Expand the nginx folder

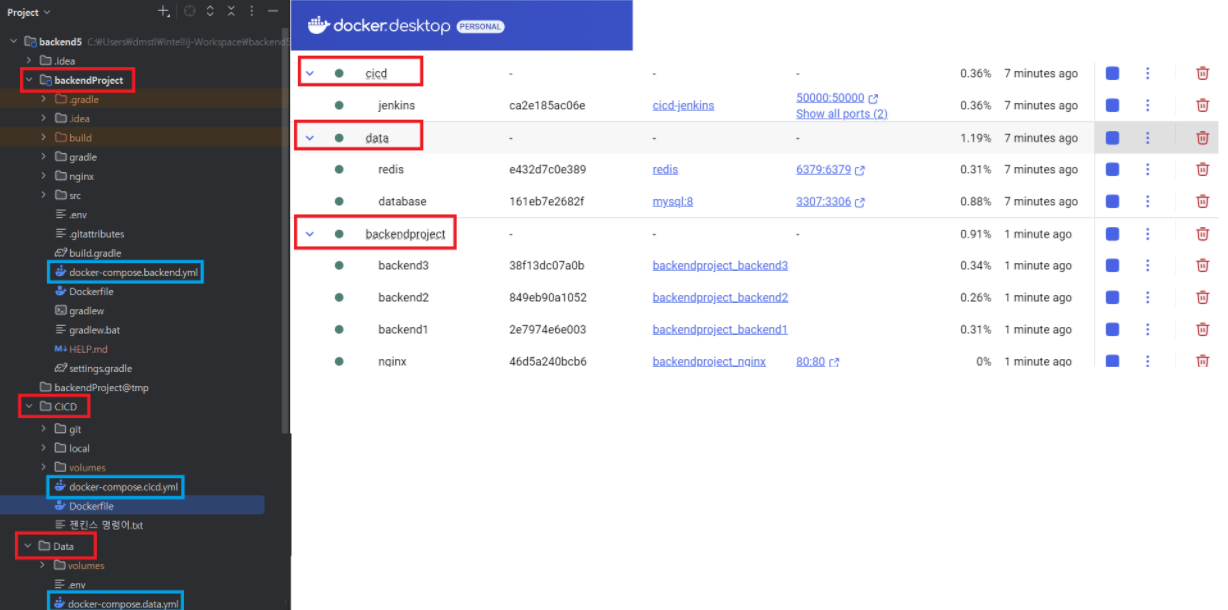pos(44,176)
